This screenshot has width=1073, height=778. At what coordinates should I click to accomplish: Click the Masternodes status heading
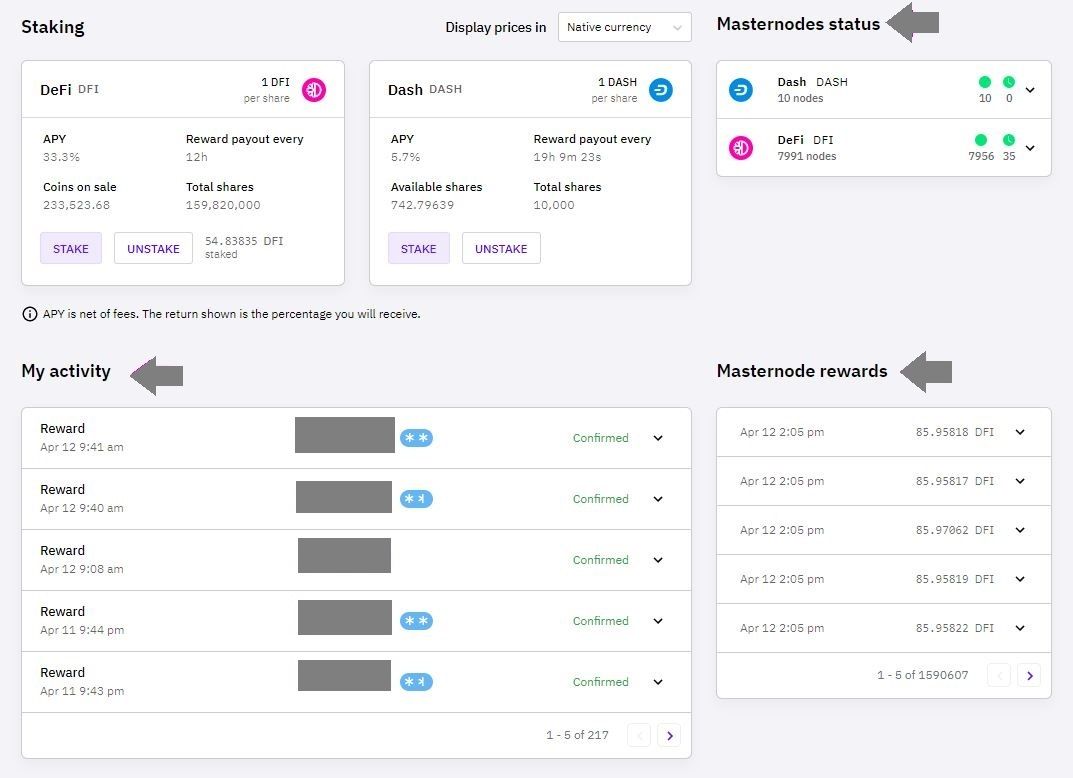pyautogui.click(x=798, y=24)
